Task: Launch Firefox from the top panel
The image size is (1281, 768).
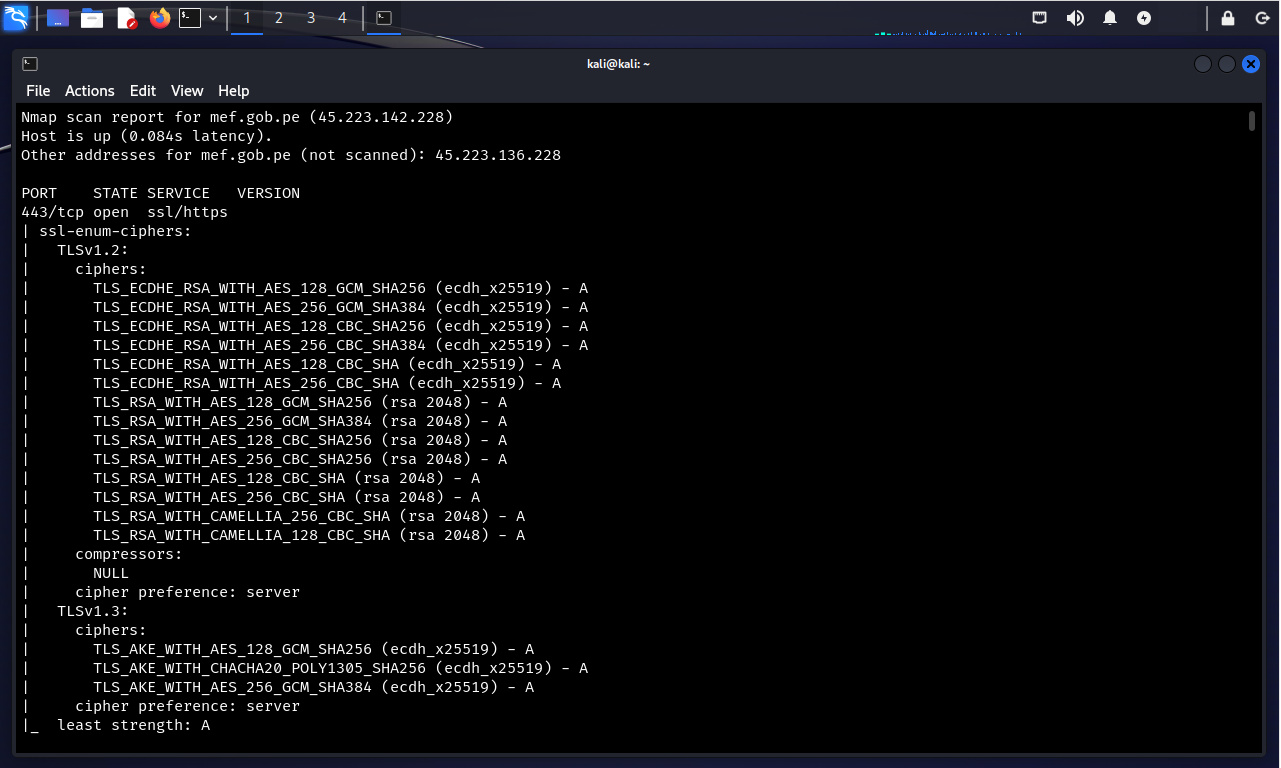Action: pyautogui.click(x=160, y=18)
